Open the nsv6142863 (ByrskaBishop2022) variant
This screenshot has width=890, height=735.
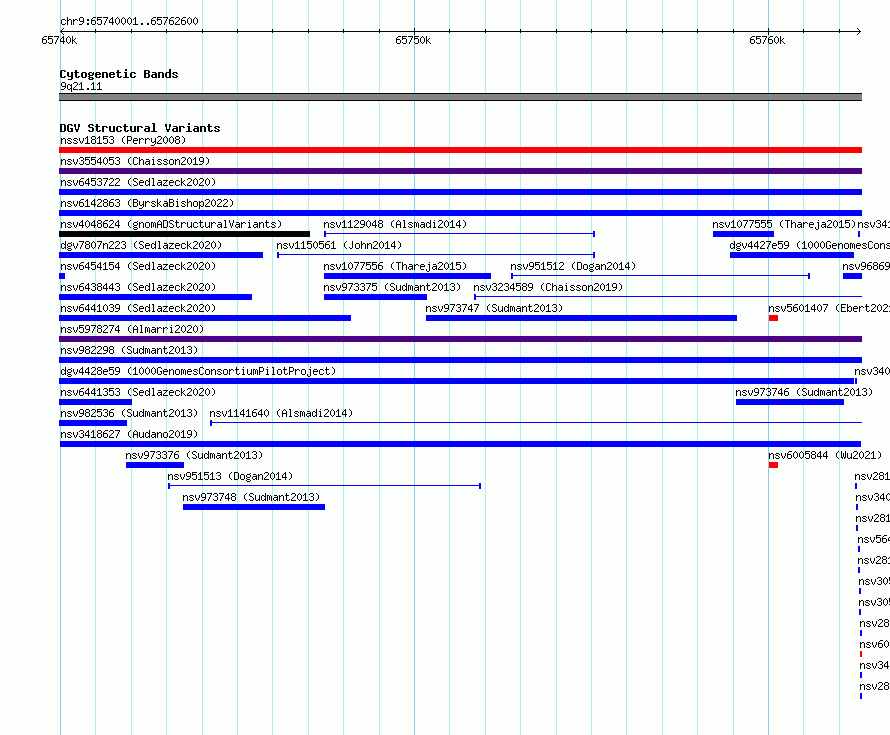147,203
